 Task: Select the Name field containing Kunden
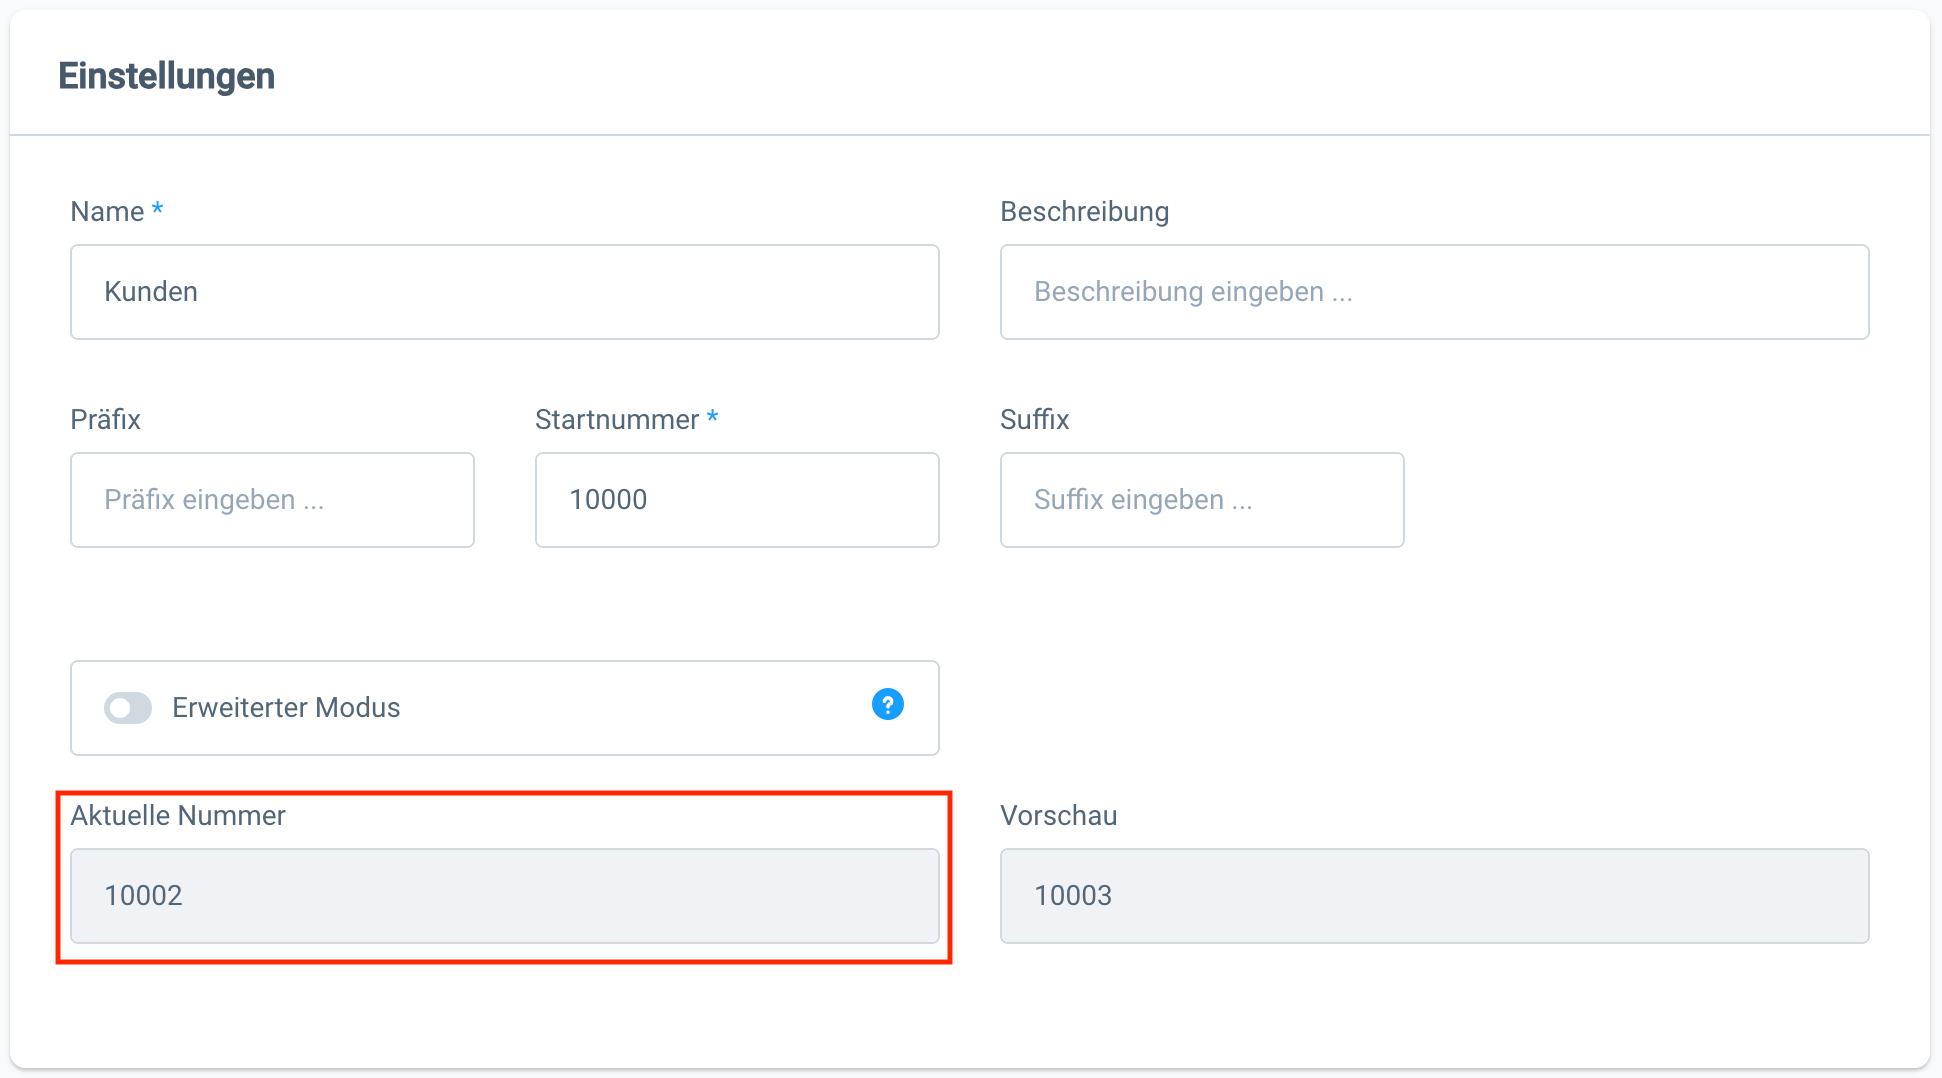(x=504, y=291)
